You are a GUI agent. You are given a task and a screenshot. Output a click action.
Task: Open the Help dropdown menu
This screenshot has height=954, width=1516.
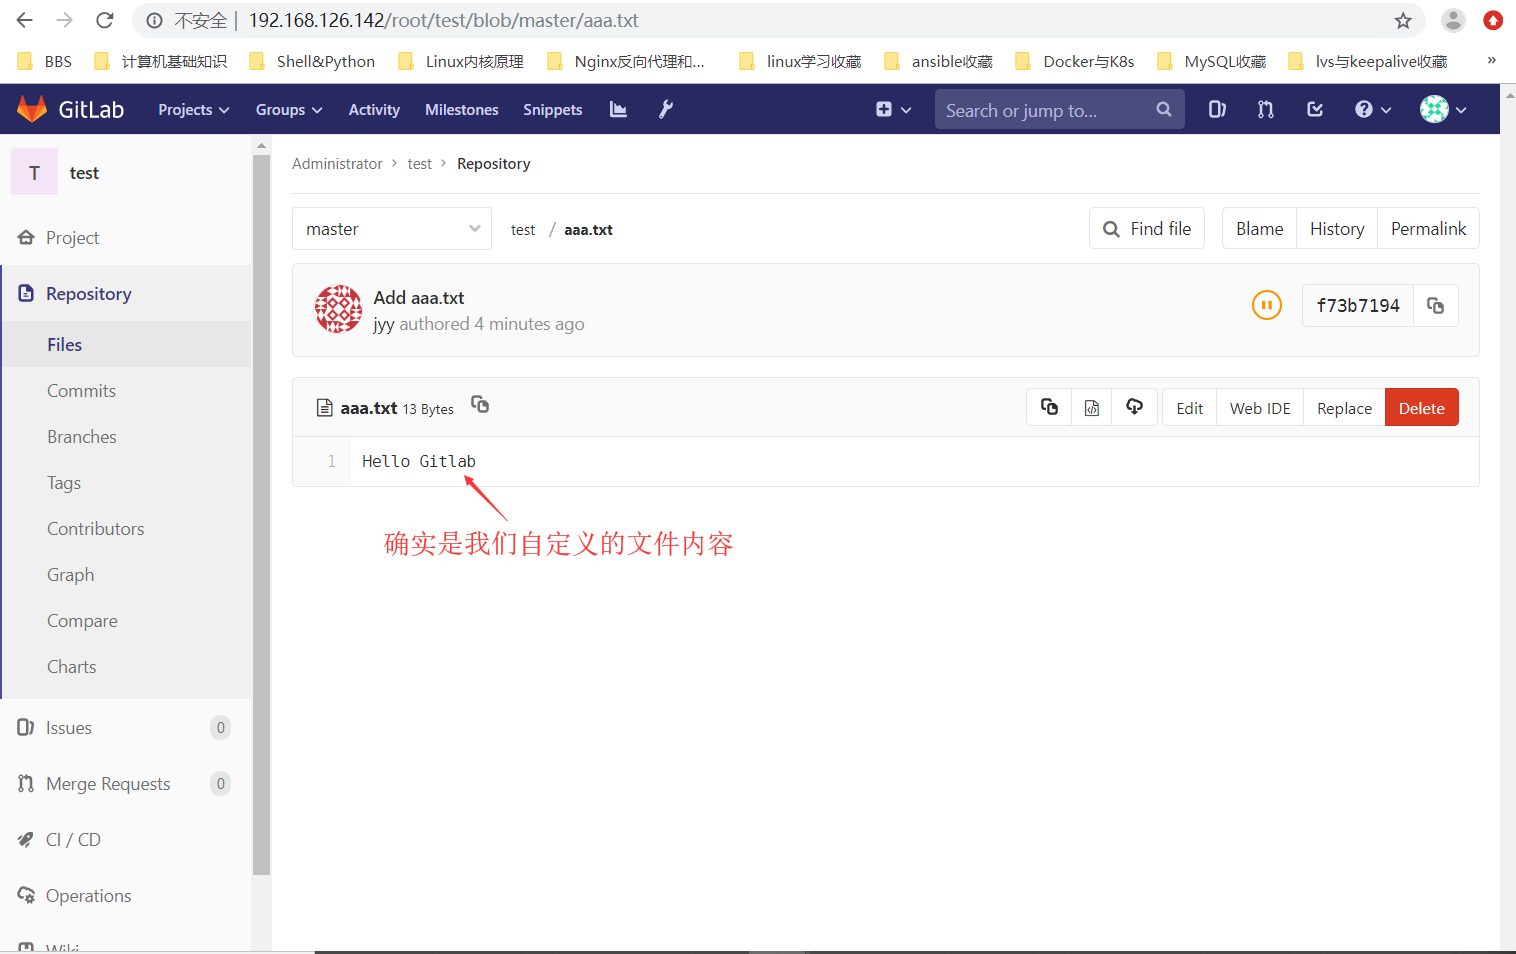(1372, 109)
